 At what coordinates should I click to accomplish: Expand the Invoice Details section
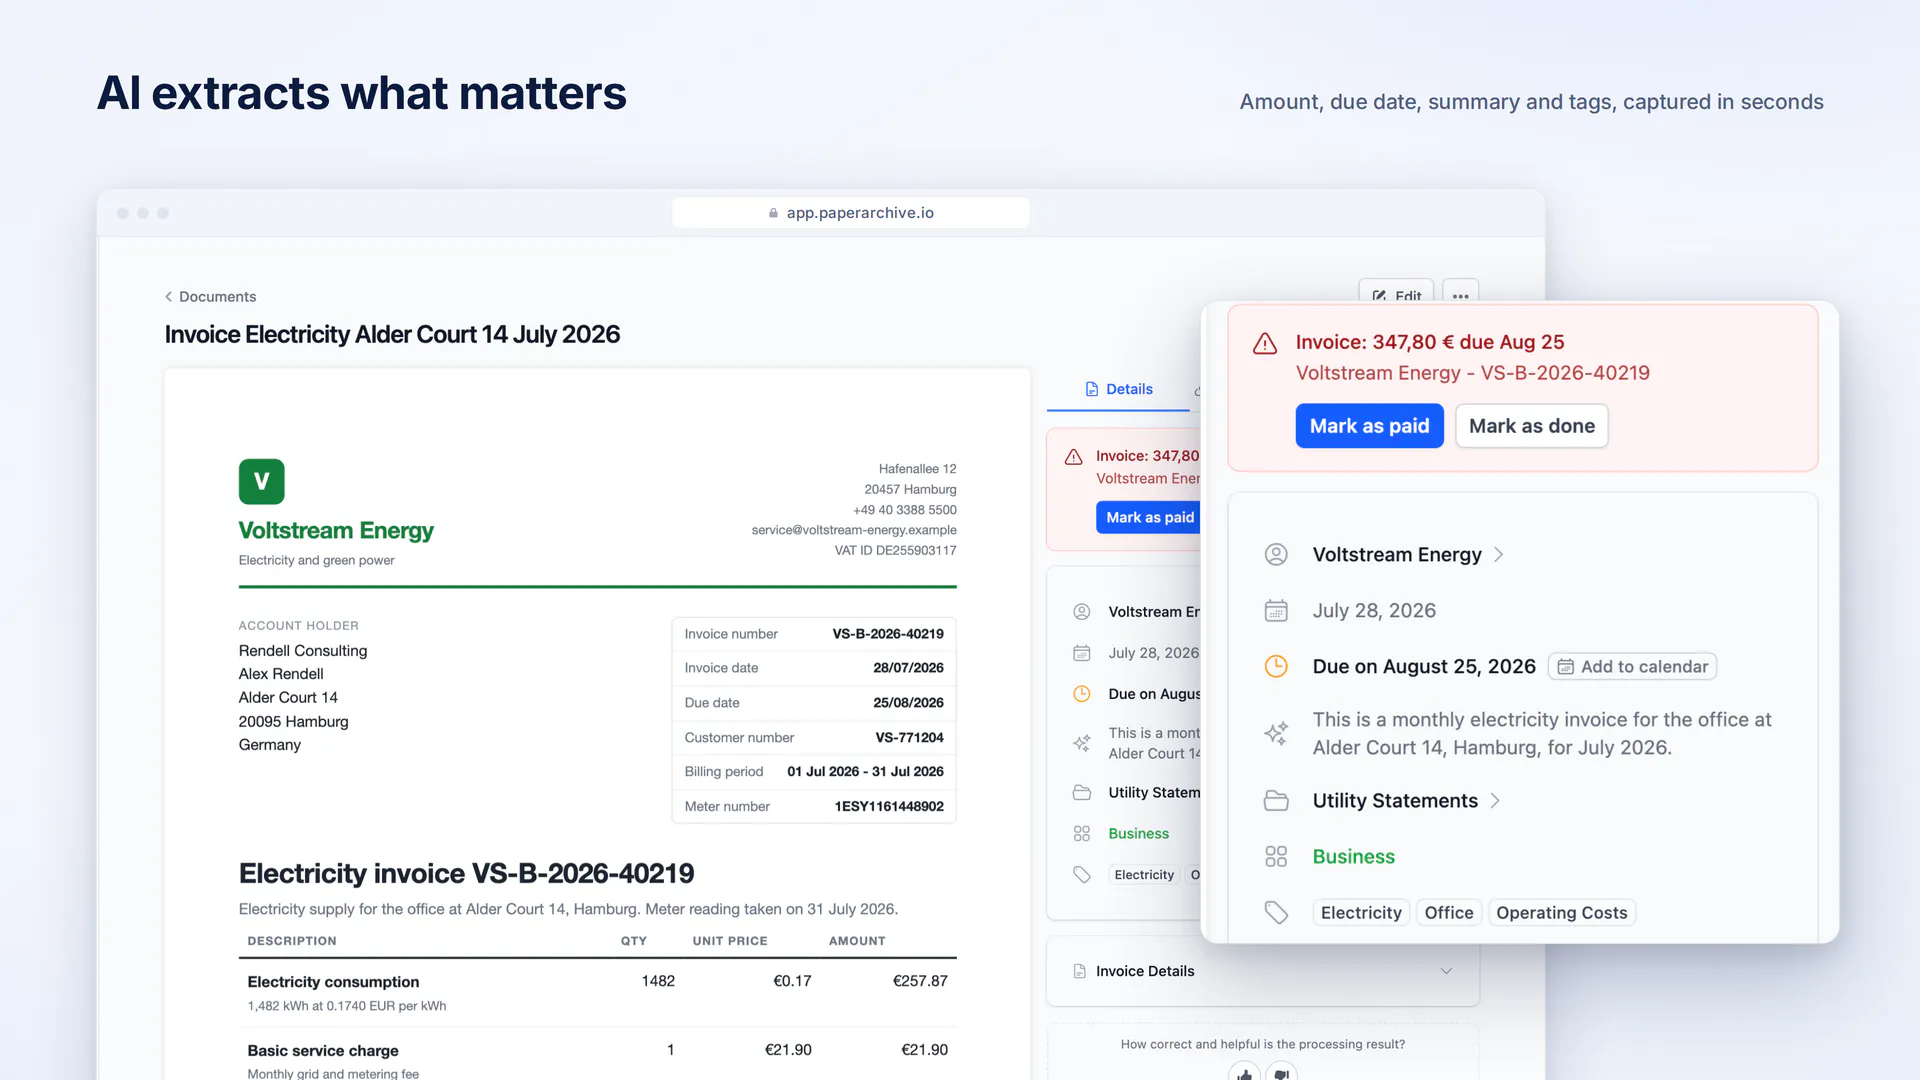coord(1262,971)
